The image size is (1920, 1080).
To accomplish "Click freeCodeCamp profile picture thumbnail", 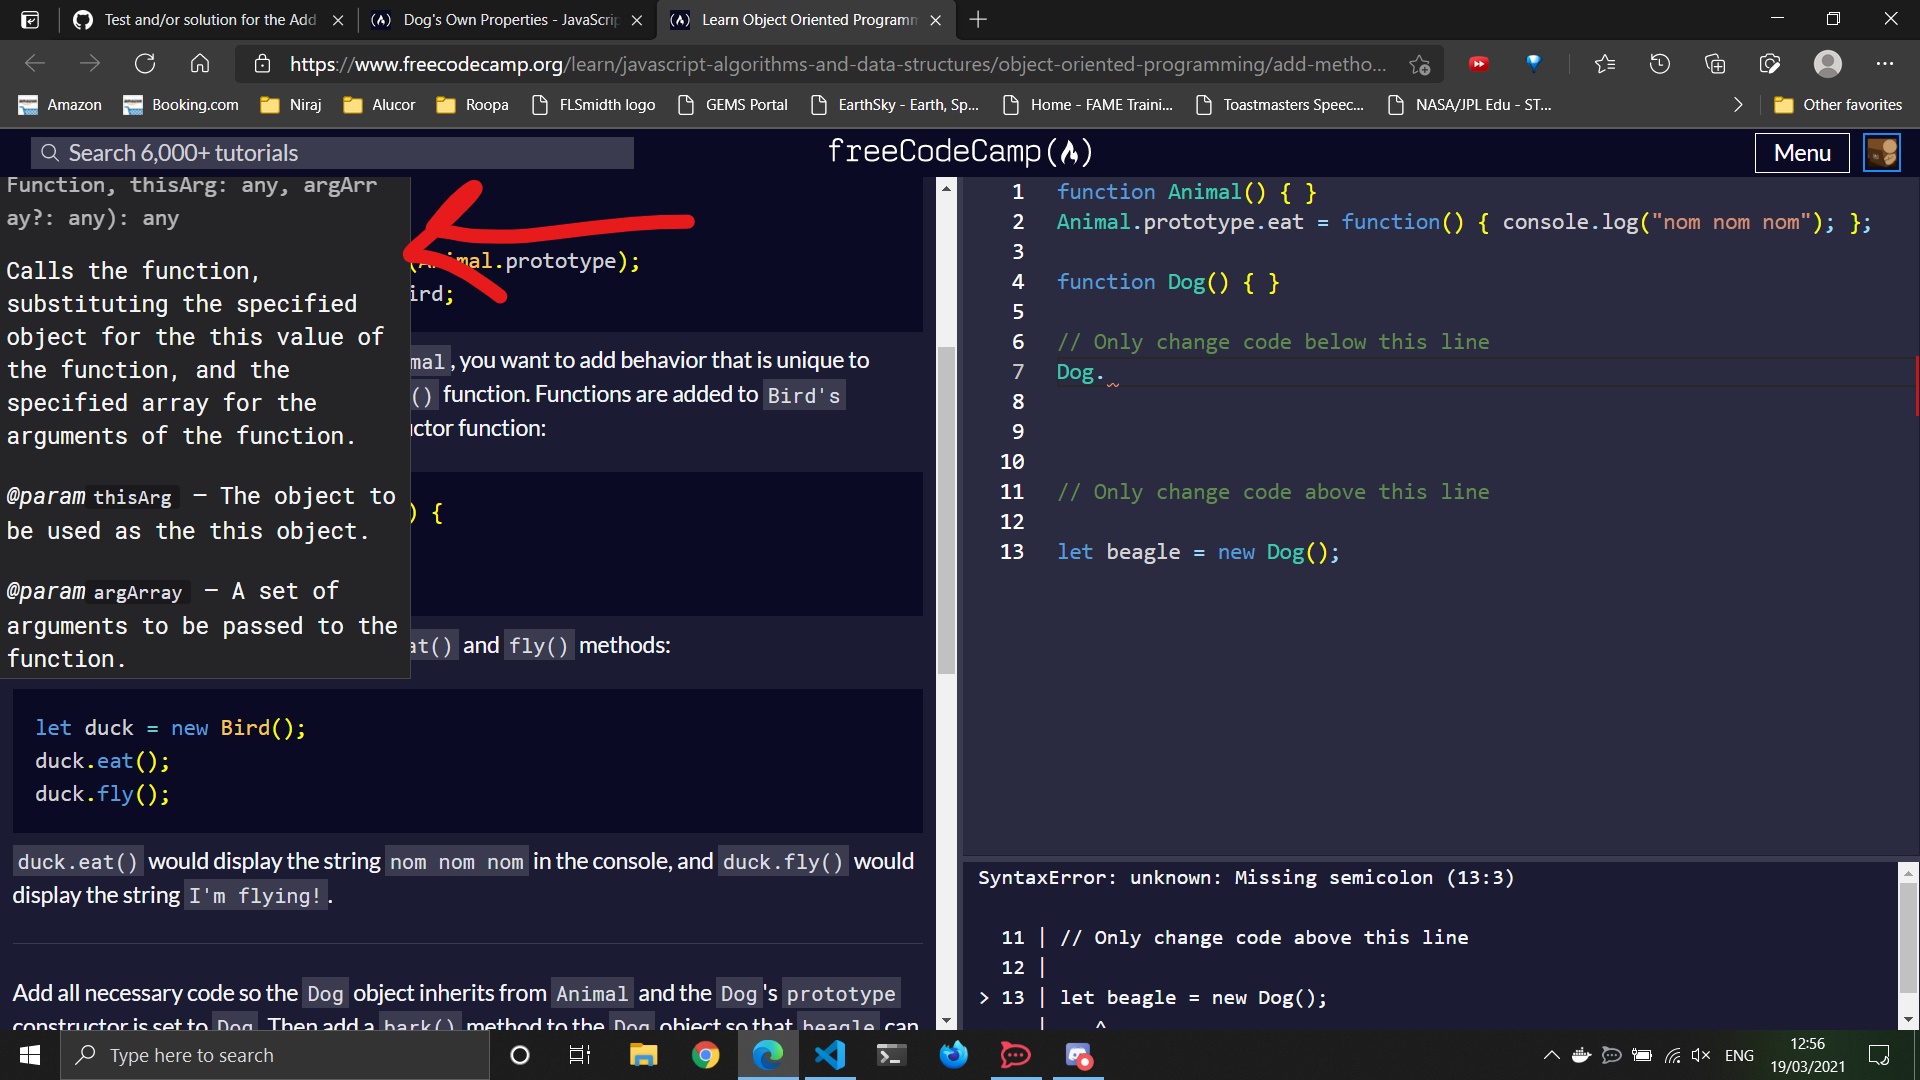I will 1882,153.
